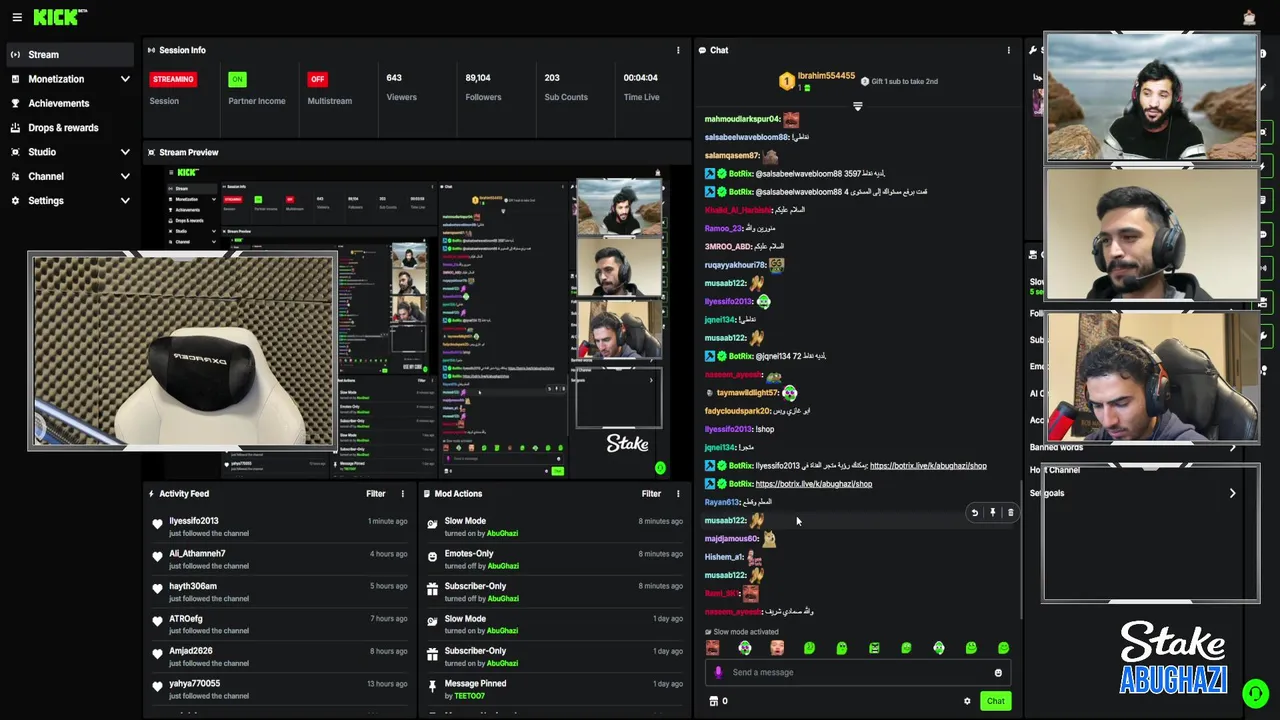This screenshot has width=1280, height=720.
Task: Click the username majdjamous60 in chat
Action: tap(731, 539)
